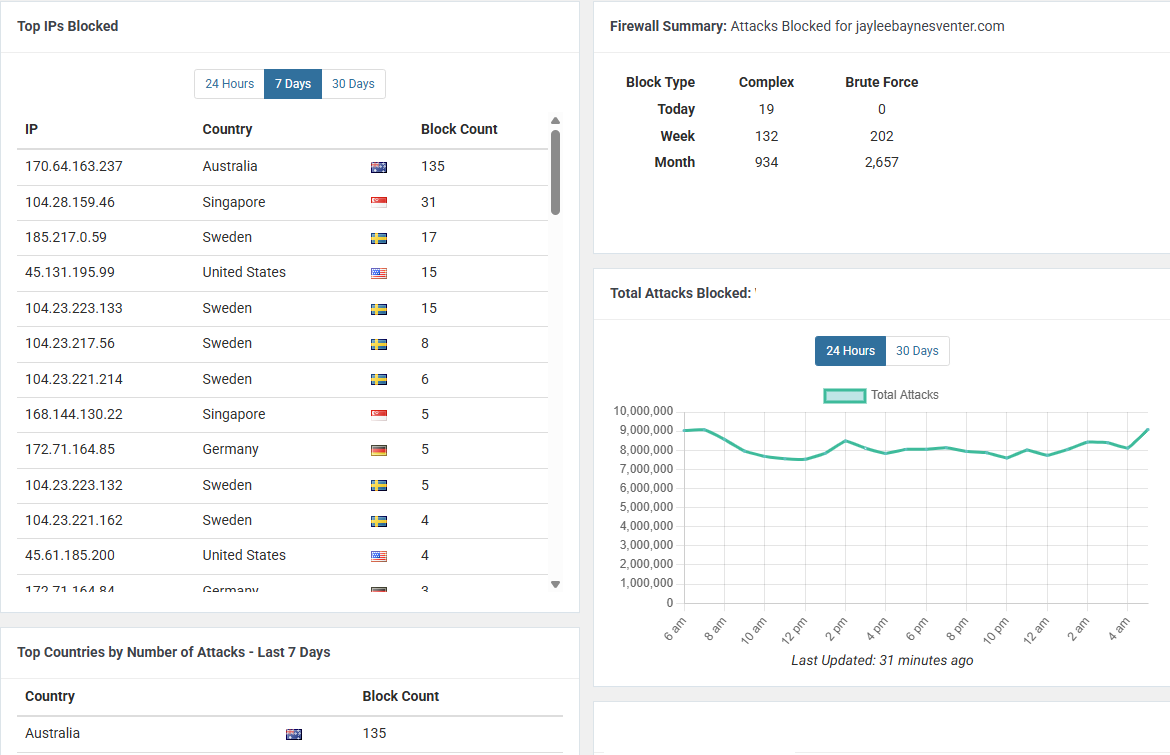Click the IP address 170.64.163.237
This screenshot has width=1170, height=755.
(74, 166)
